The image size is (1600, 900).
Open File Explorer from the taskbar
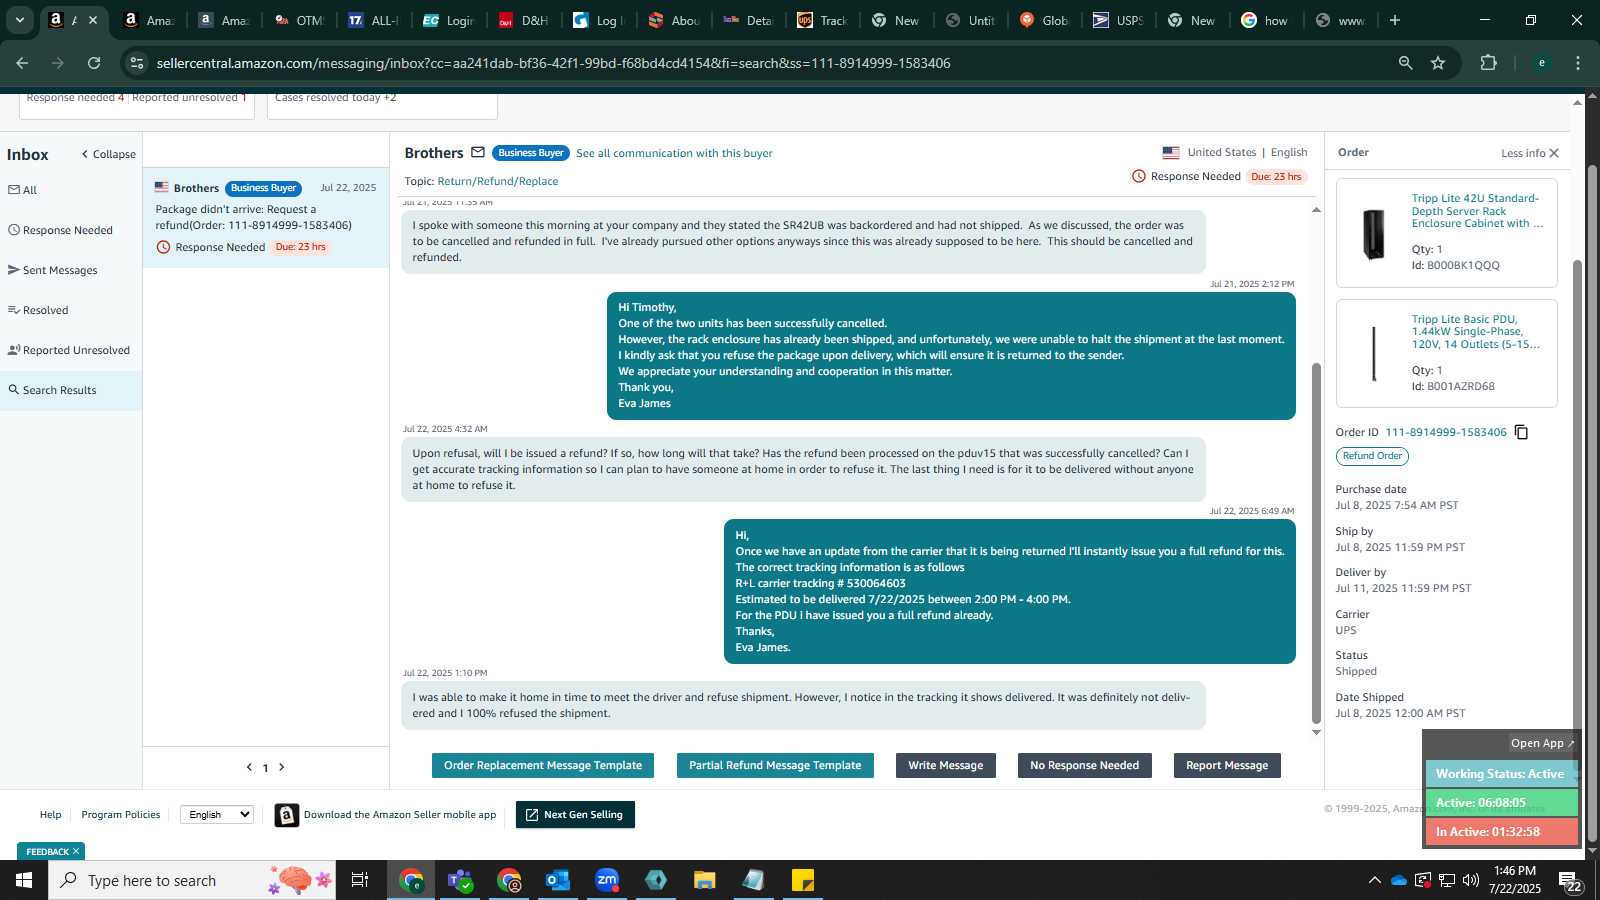[x=705, y=880]
